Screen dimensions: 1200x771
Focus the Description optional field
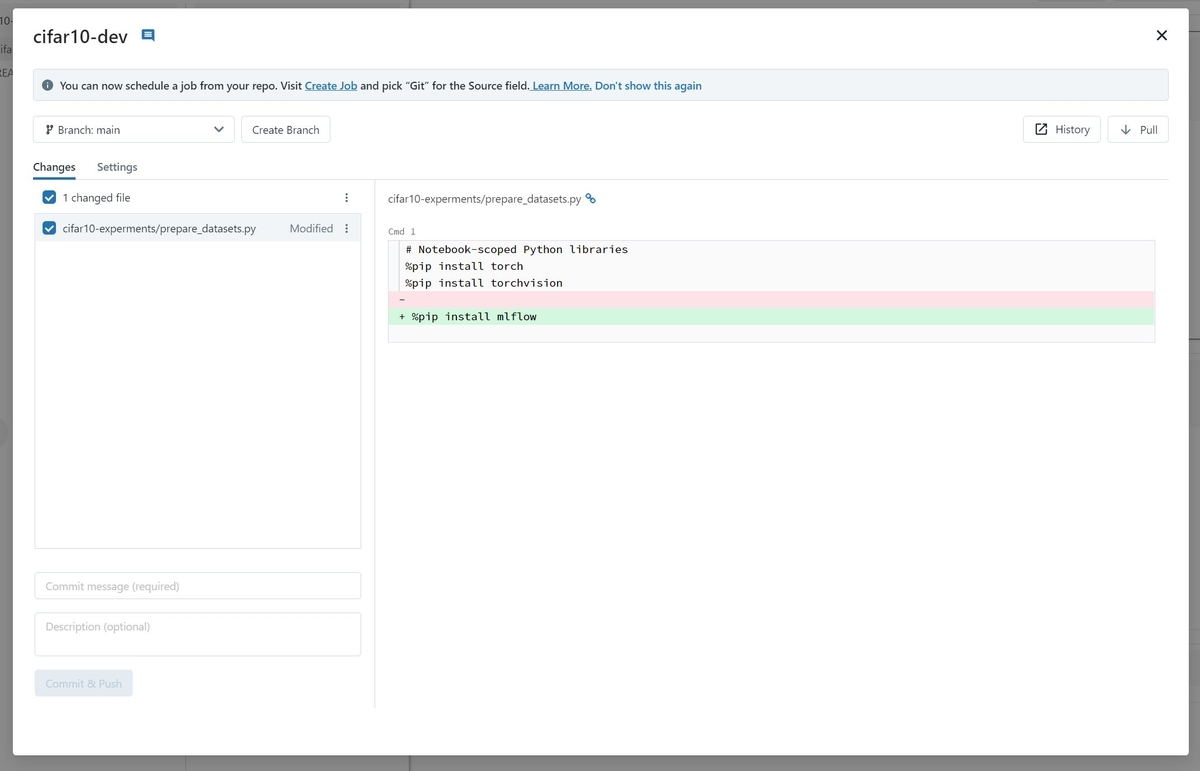198,634
